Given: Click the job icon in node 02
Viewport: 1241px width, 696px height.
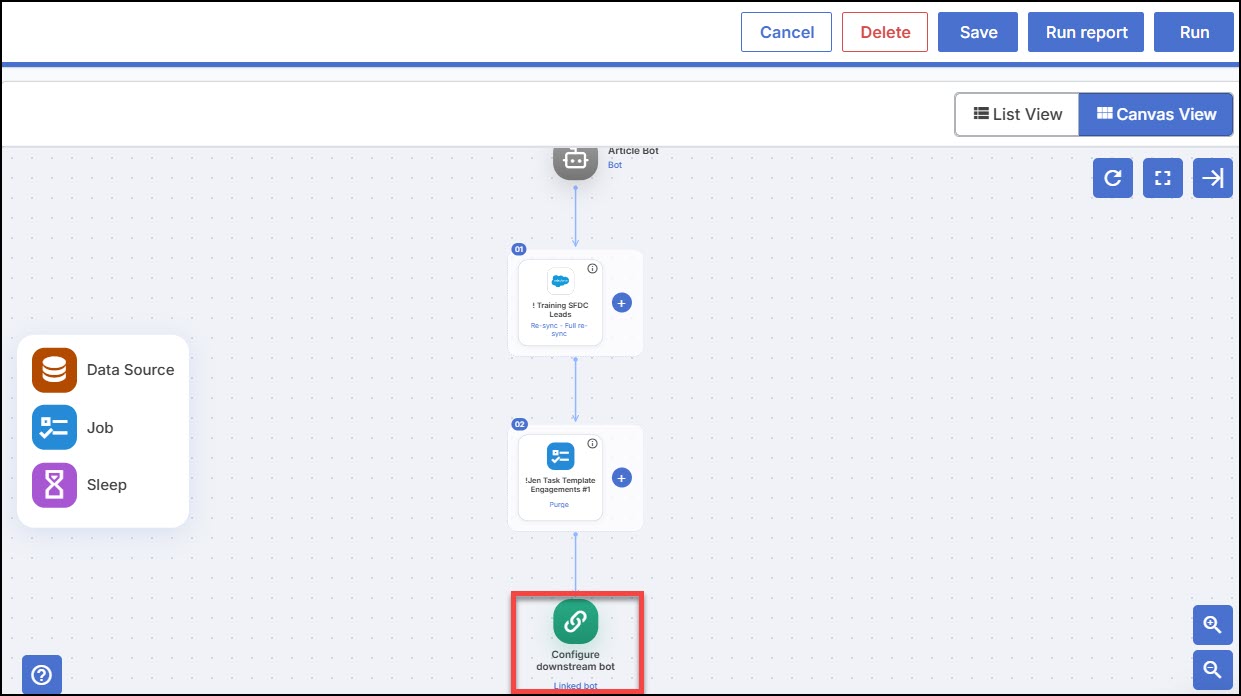Looking at the screenshot, I should (x=561, y=456).
